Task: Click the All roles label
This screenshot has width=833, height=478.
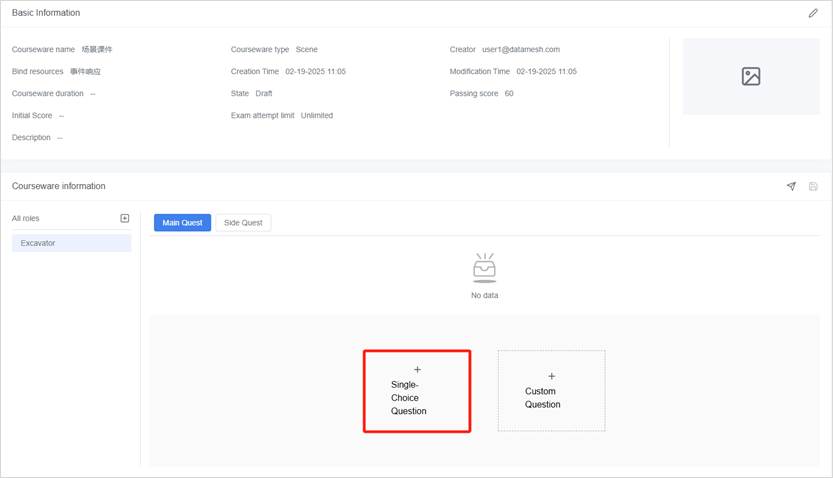Action: [x=26, y=218]
